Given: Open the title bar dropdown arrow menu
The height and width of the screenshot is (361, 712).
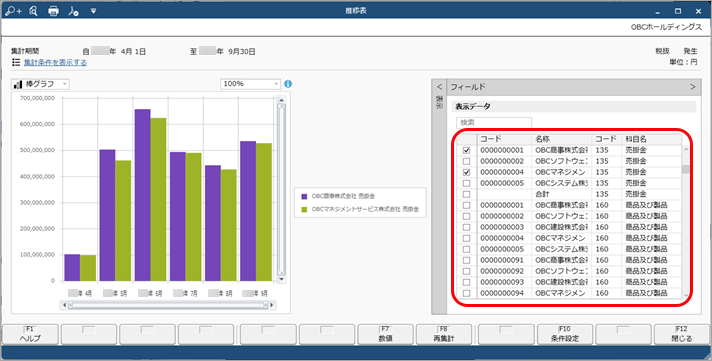Looking at the screenshot, I should 93,11.
